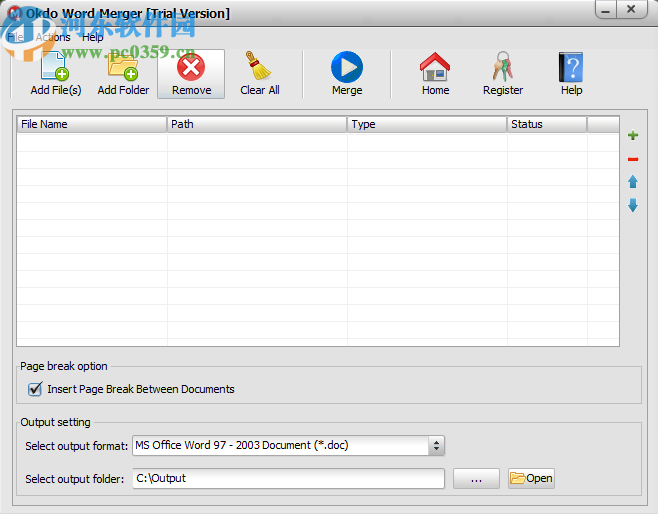Sort by the File Name column header

pyautogui.click(x=92, y=124)
